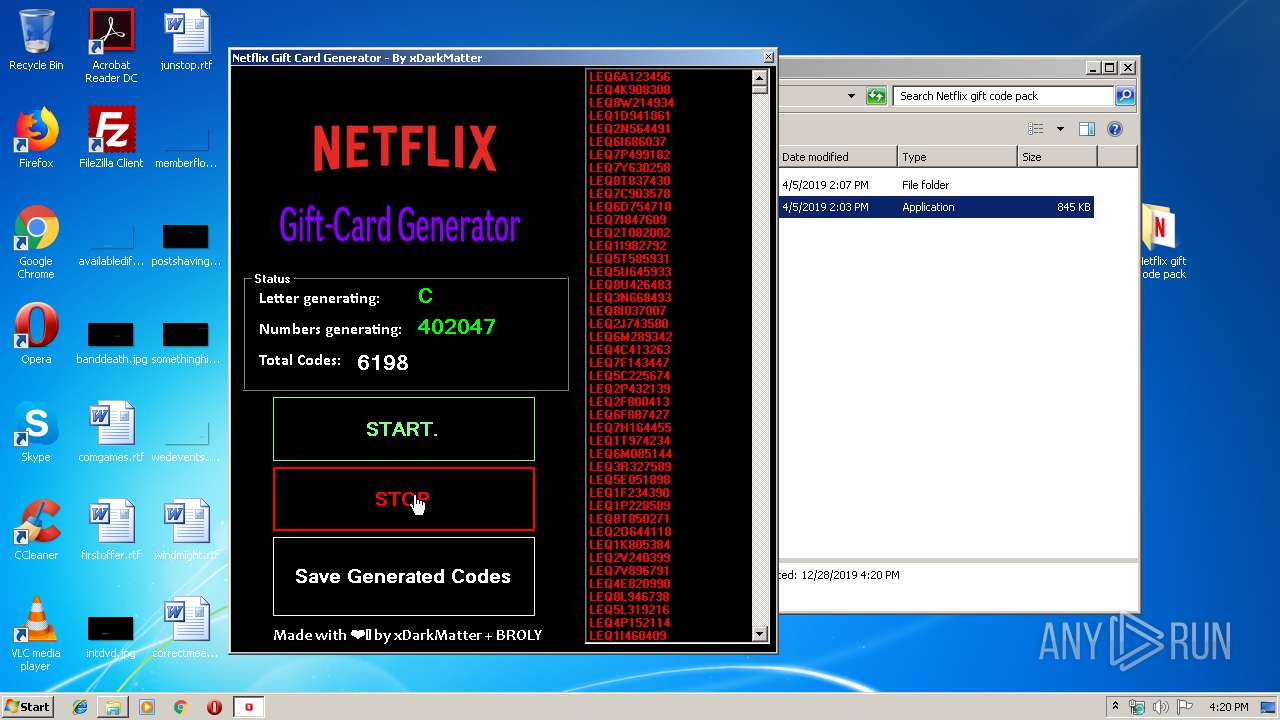Viewport: 1280px width, 720px height.
Task: Expand the Explorer view options dropdown arrow
Action: tap(1060, 129)
